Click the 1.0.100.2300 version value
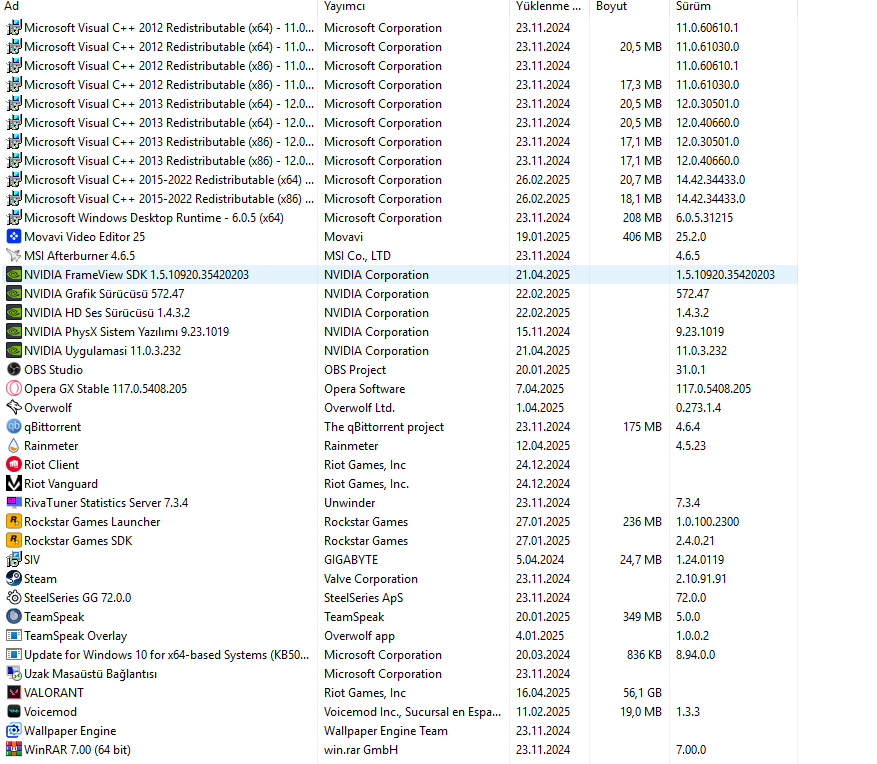 708,522
